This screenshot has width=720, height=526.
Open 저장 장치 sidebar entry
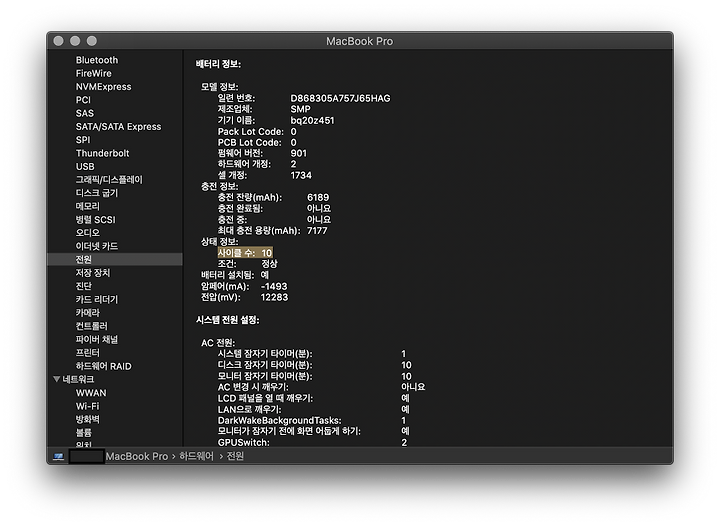(92, 273)
